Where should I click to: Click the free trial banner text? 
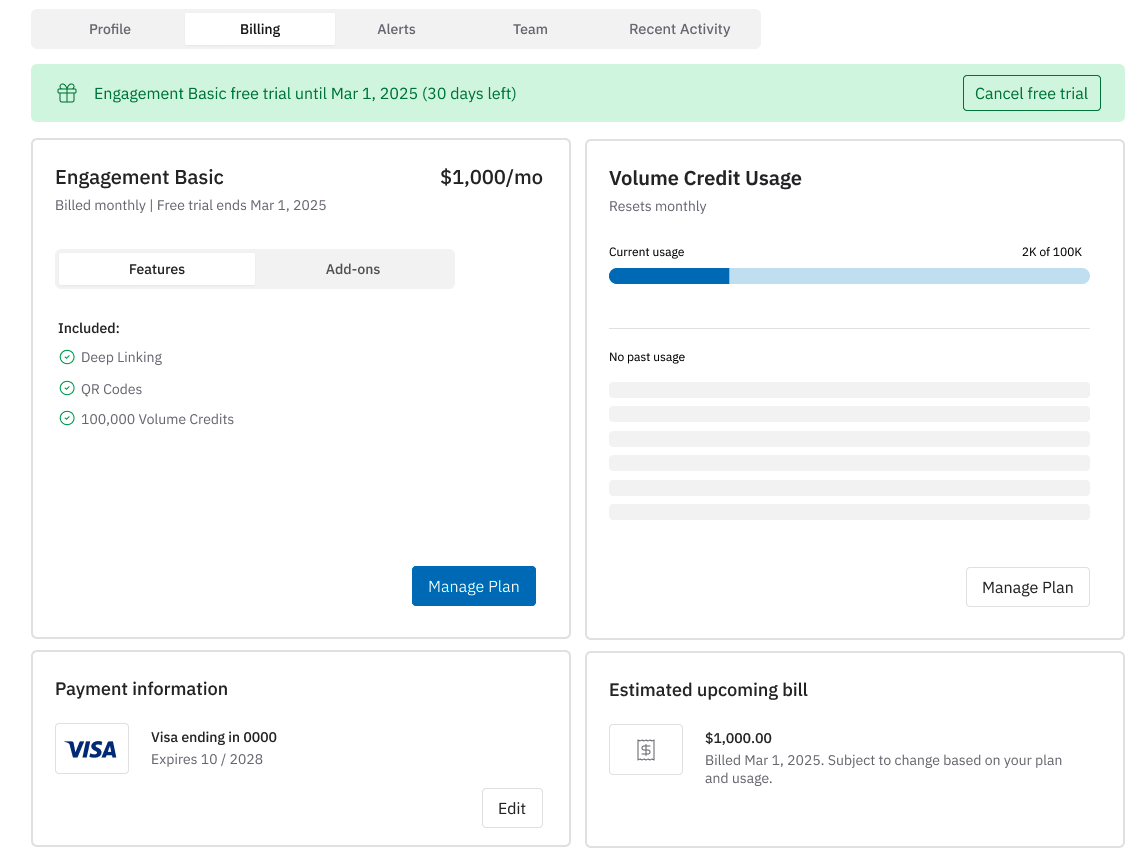305,94
